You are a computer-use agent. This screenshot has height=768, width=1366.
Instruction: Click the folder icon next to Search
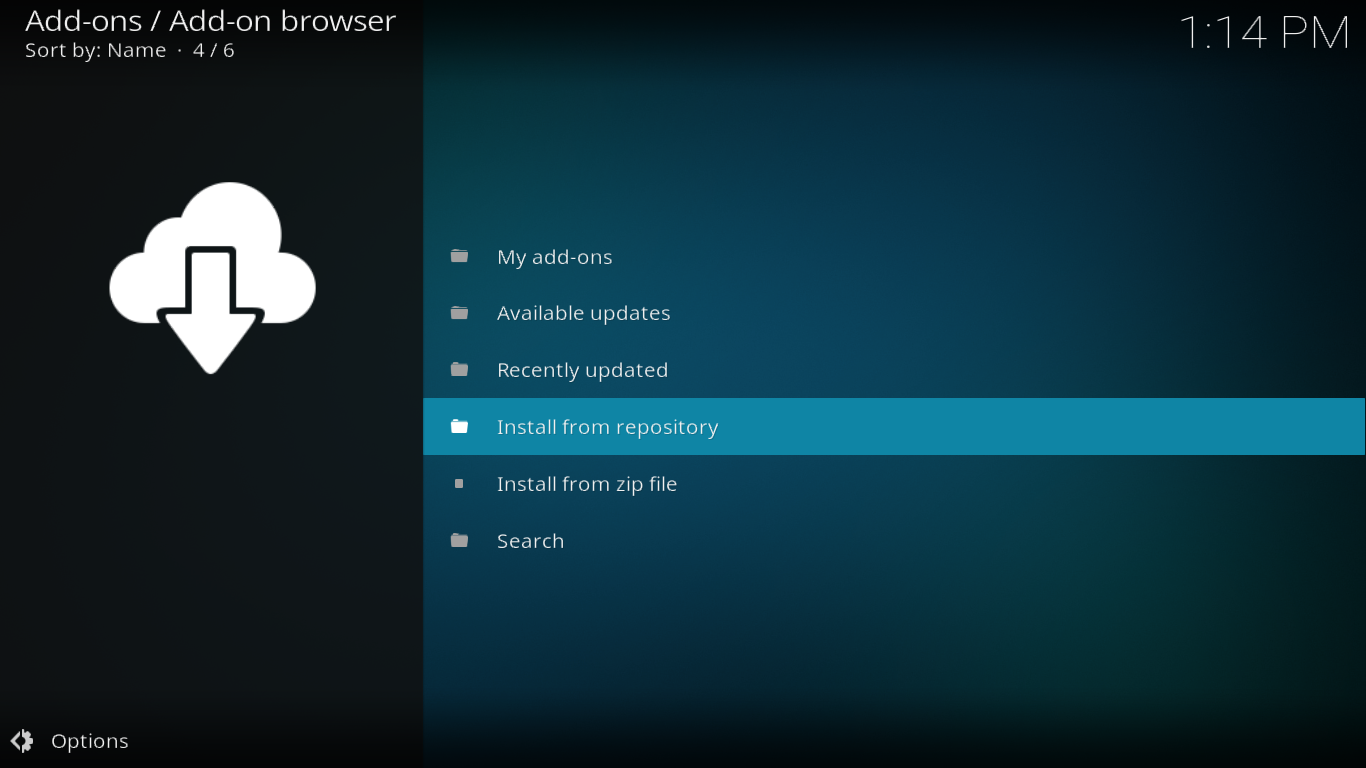point(459,541)
